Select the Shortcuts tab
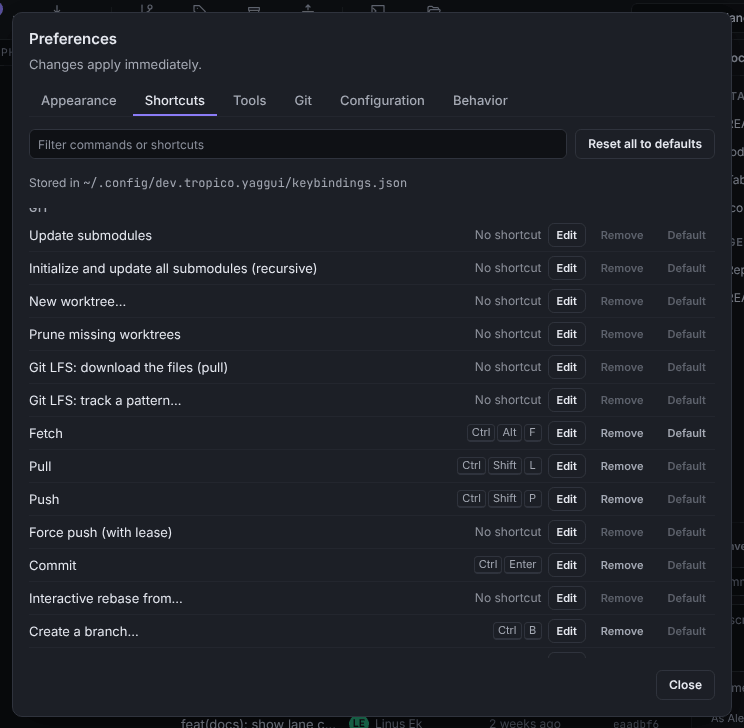744x728 pixels. [175, 101]
